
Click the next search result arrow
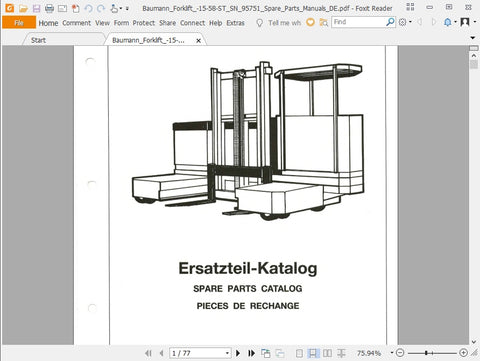(433, 22)
